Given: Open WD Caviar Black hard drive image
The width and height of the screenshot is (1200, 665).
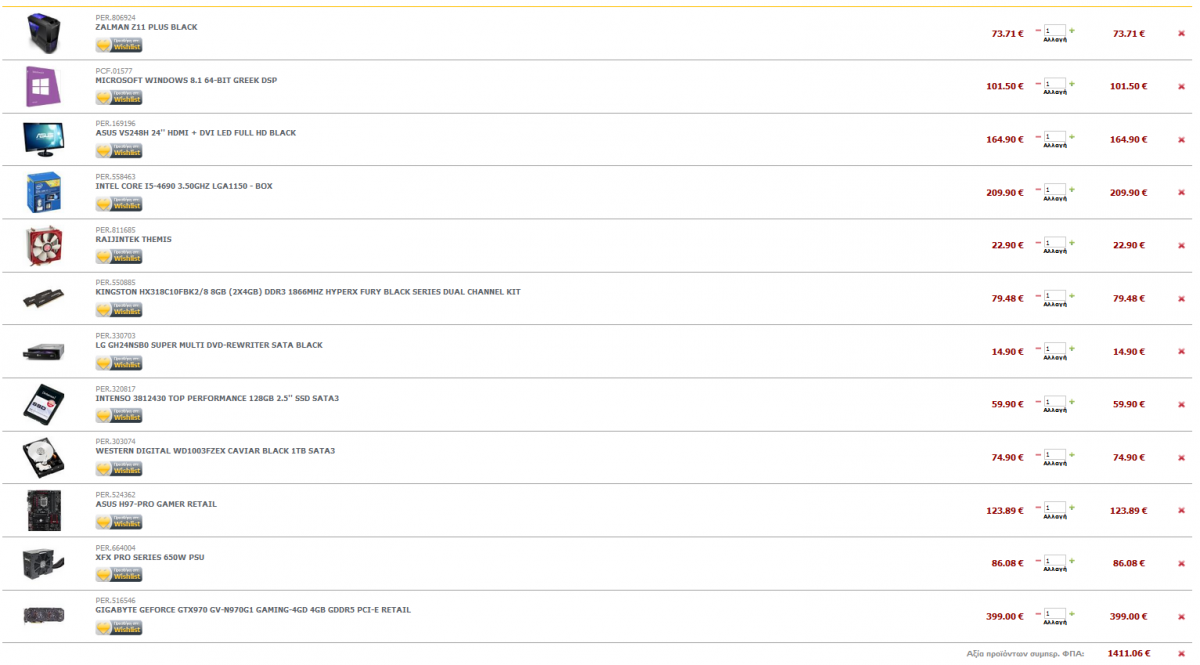Looking at the screenshot, I should pos(43,458).
